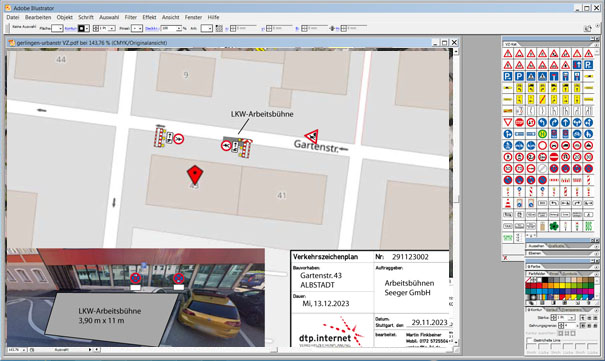Select the red No Entry sign symbol
Screen dimensions: 605x361
point(554,157)
